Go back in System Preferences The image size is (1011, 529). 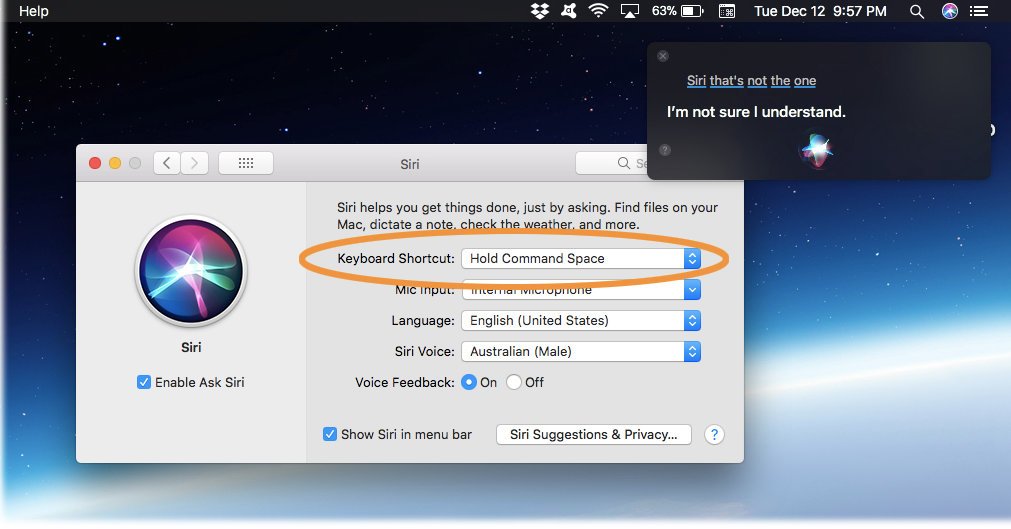pyautogui.click(x=167, y=163)
